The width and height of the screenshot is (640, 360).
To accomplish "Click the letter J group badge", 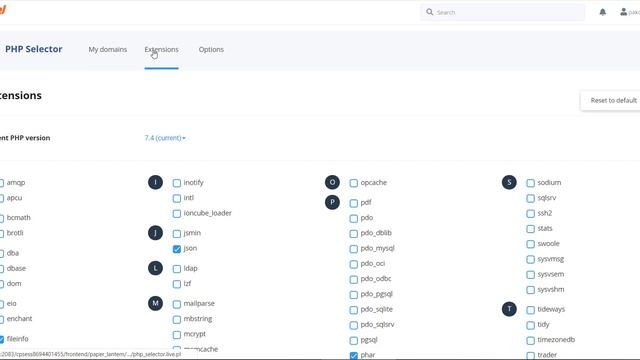I will (155, 233).
